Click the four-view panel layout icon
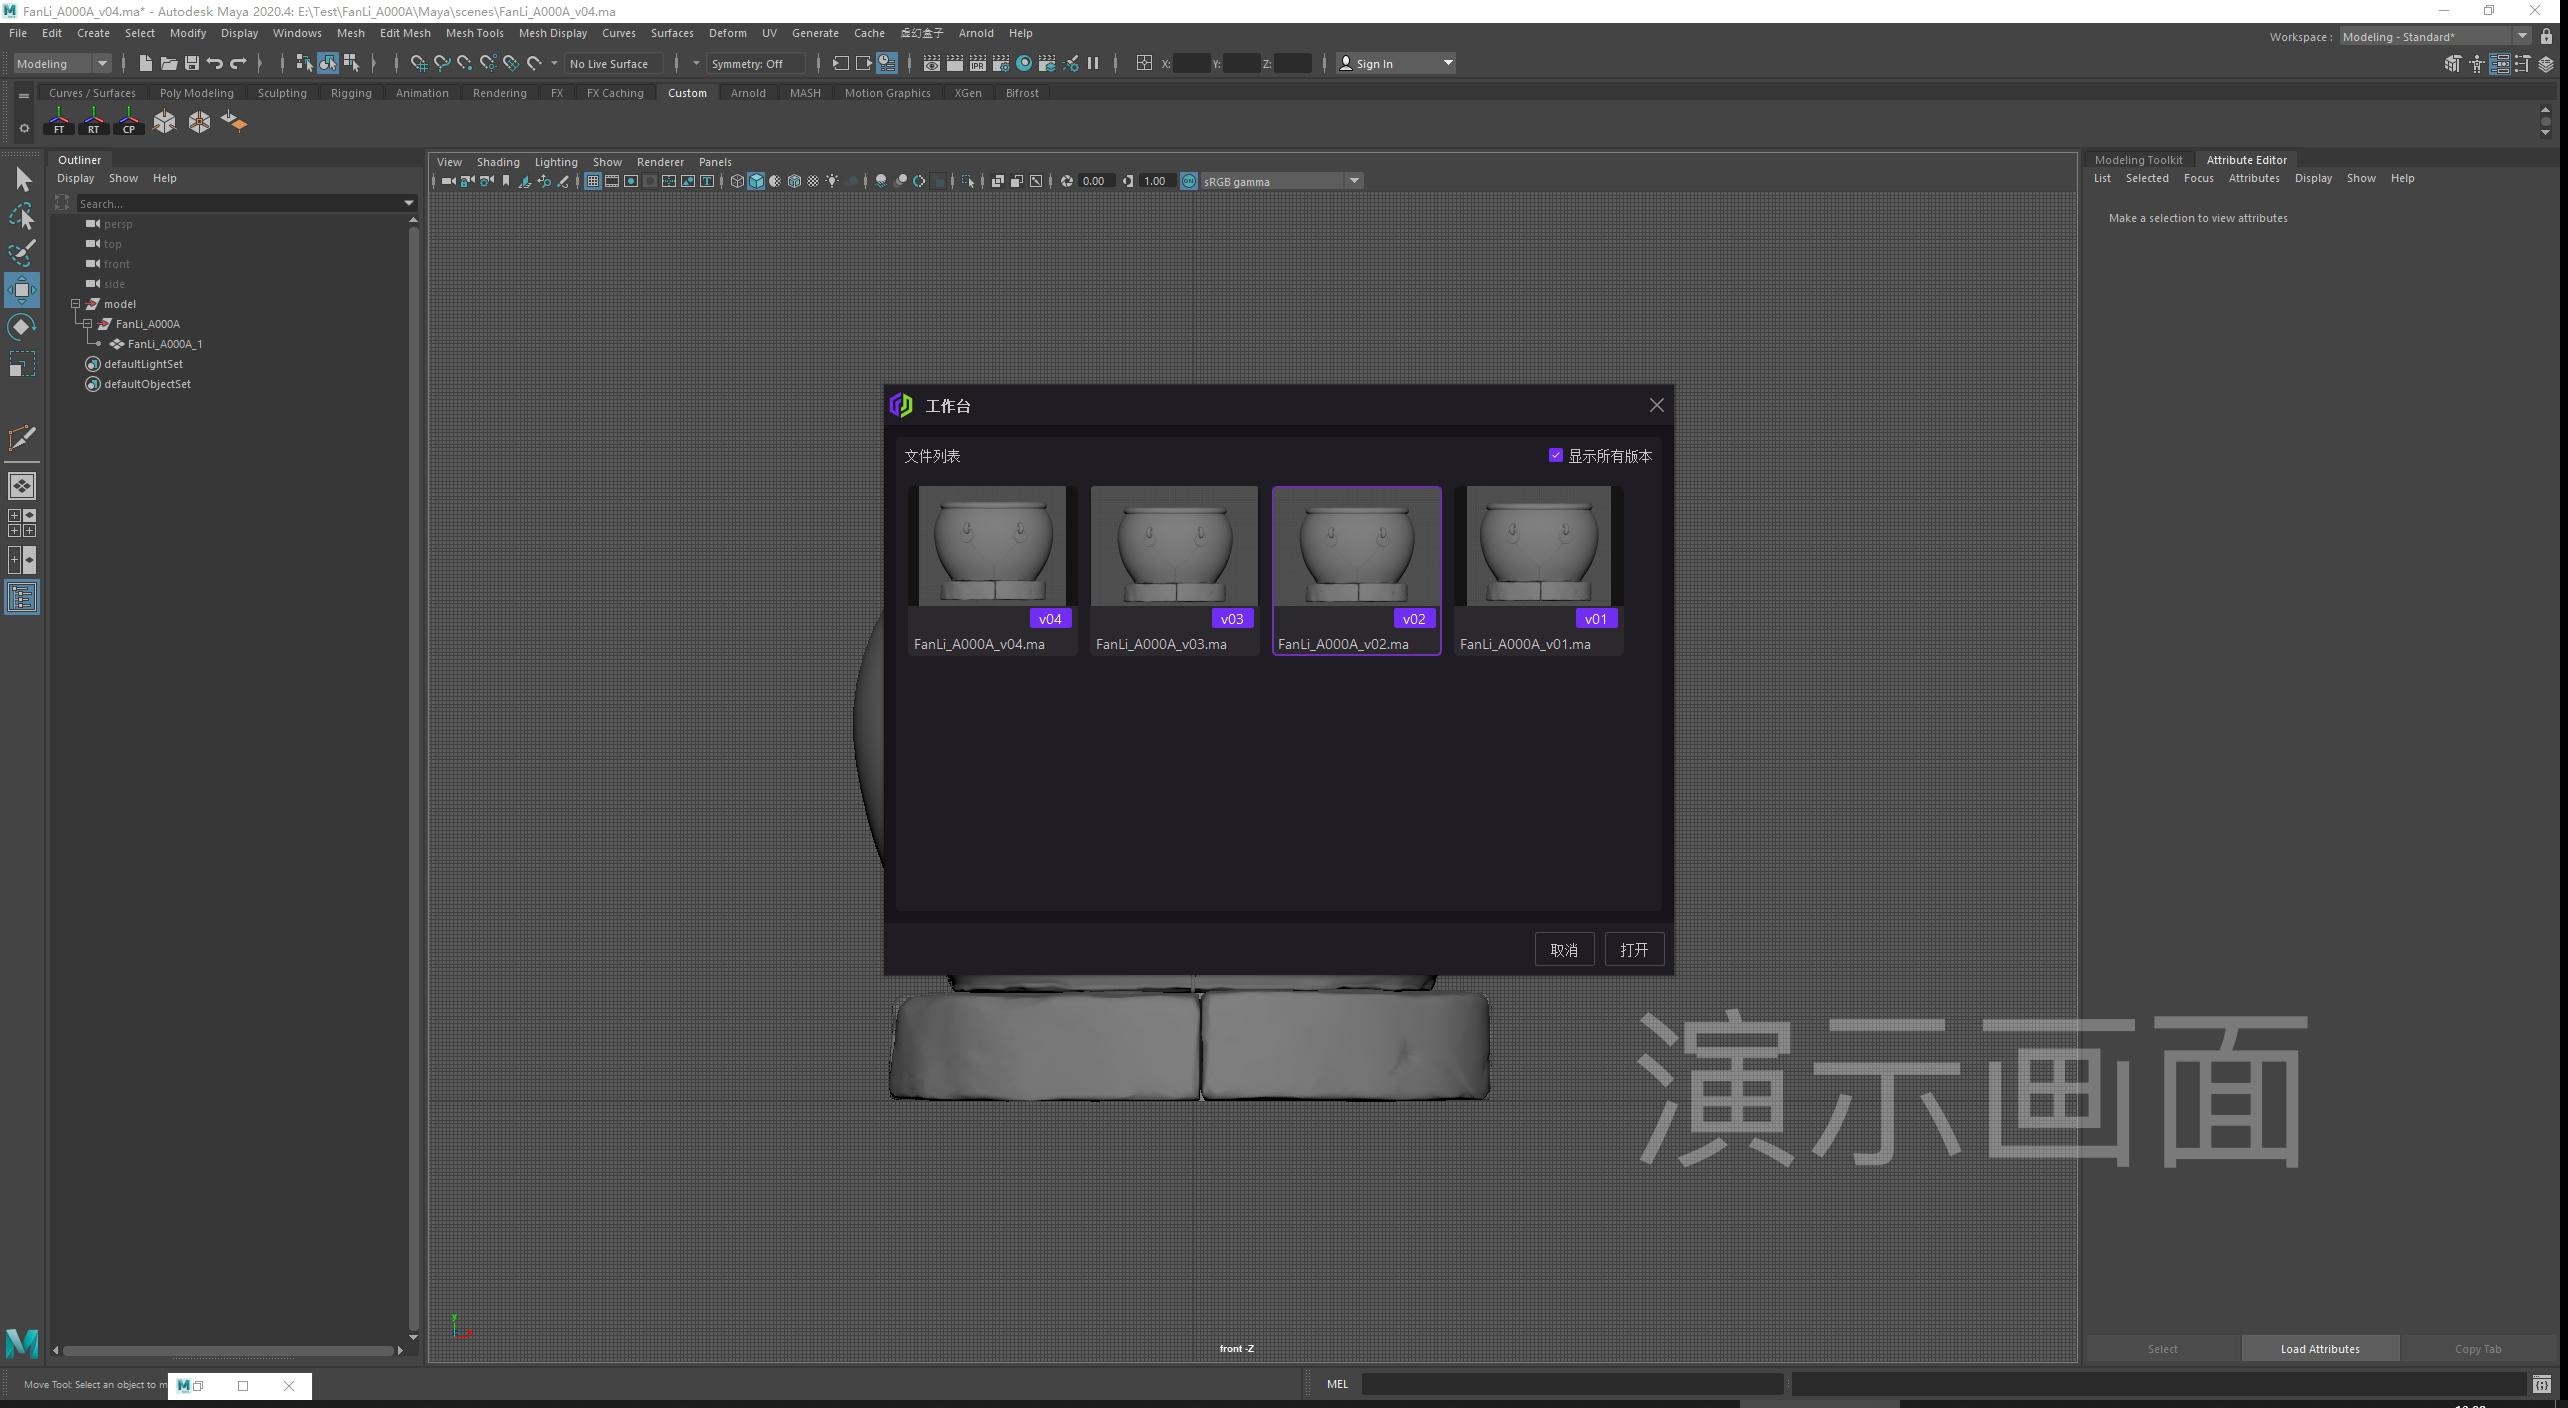Viewport: 2568px width, 1408px height. tap(22, 523)
